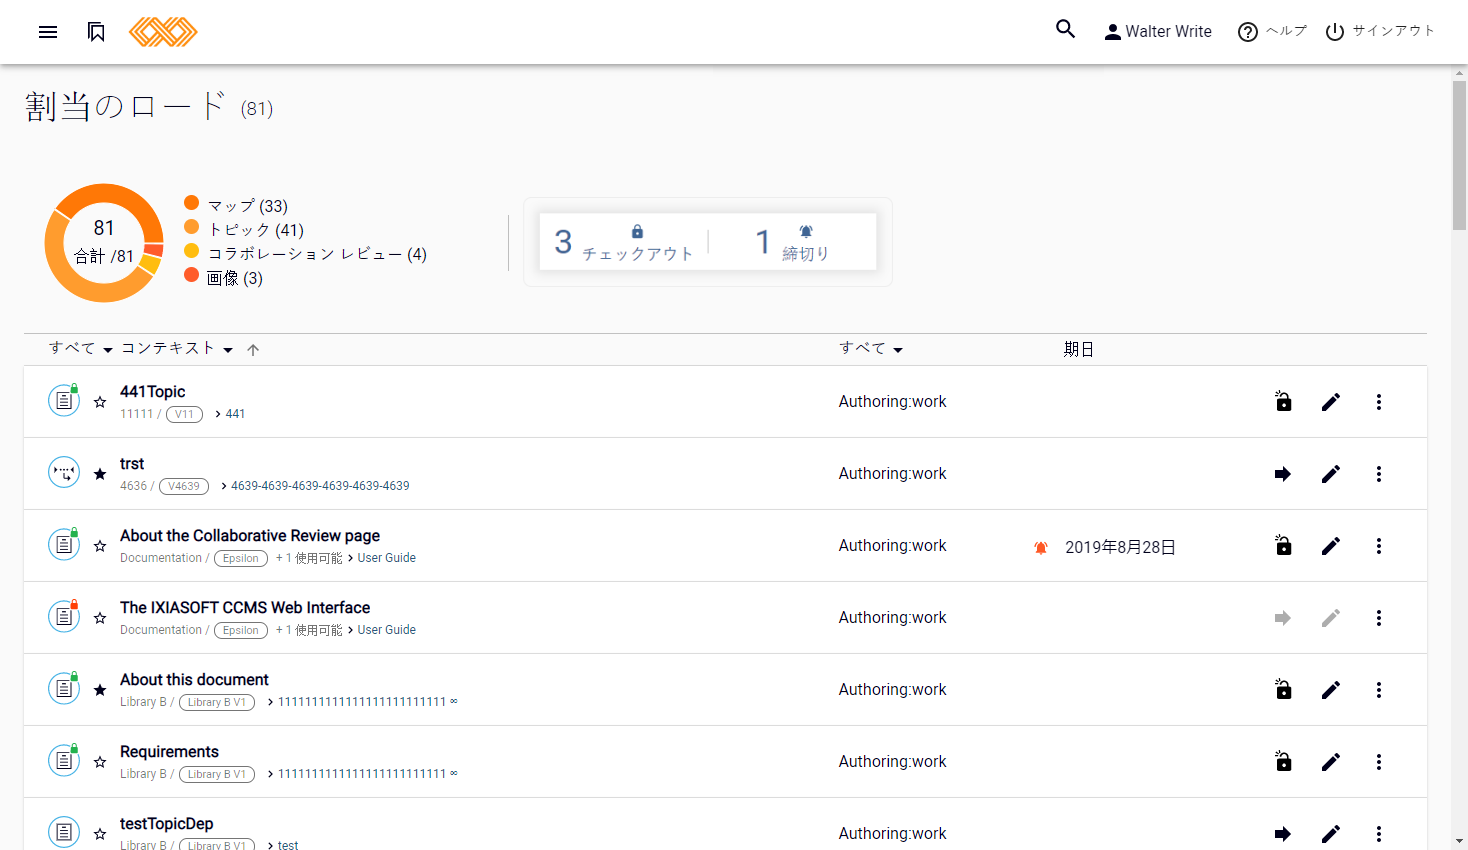Filter by チェックアウト count card
This screenshot has height=850, width=1468.
624,241
